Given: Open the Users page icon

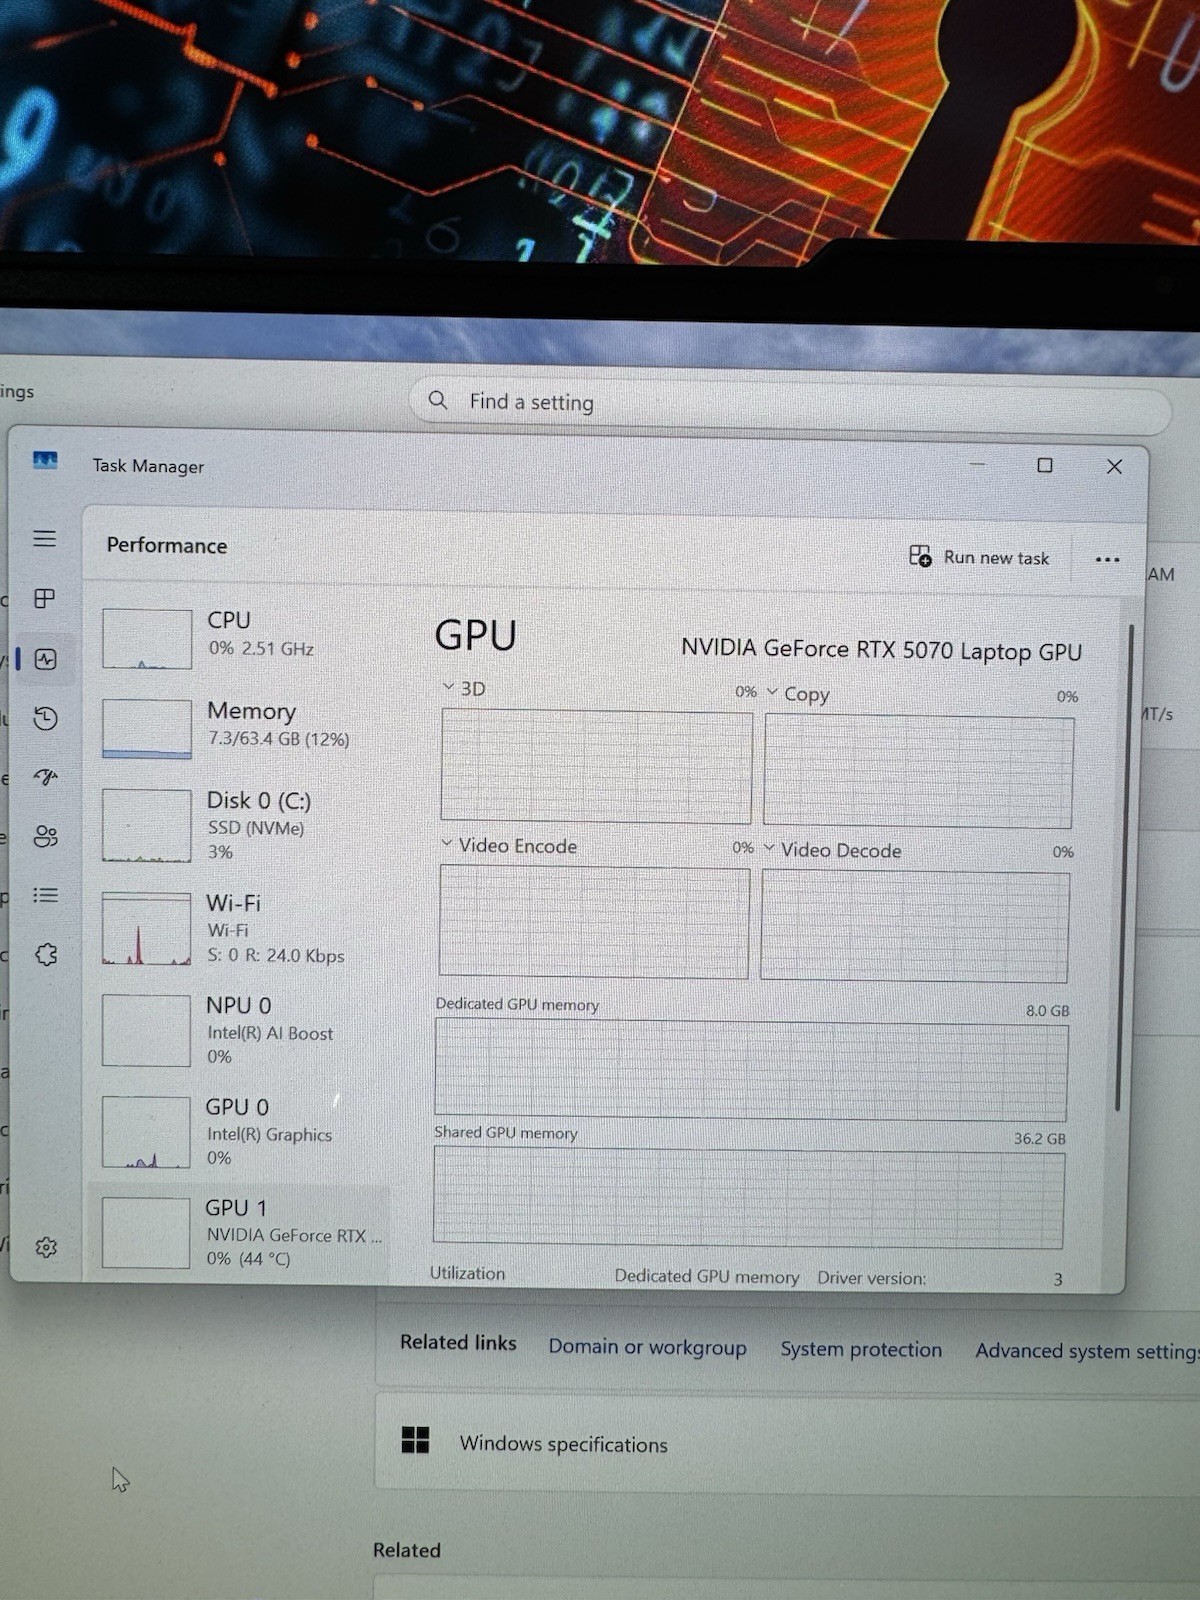Looking at the screenshot, I should click(46, 836).
